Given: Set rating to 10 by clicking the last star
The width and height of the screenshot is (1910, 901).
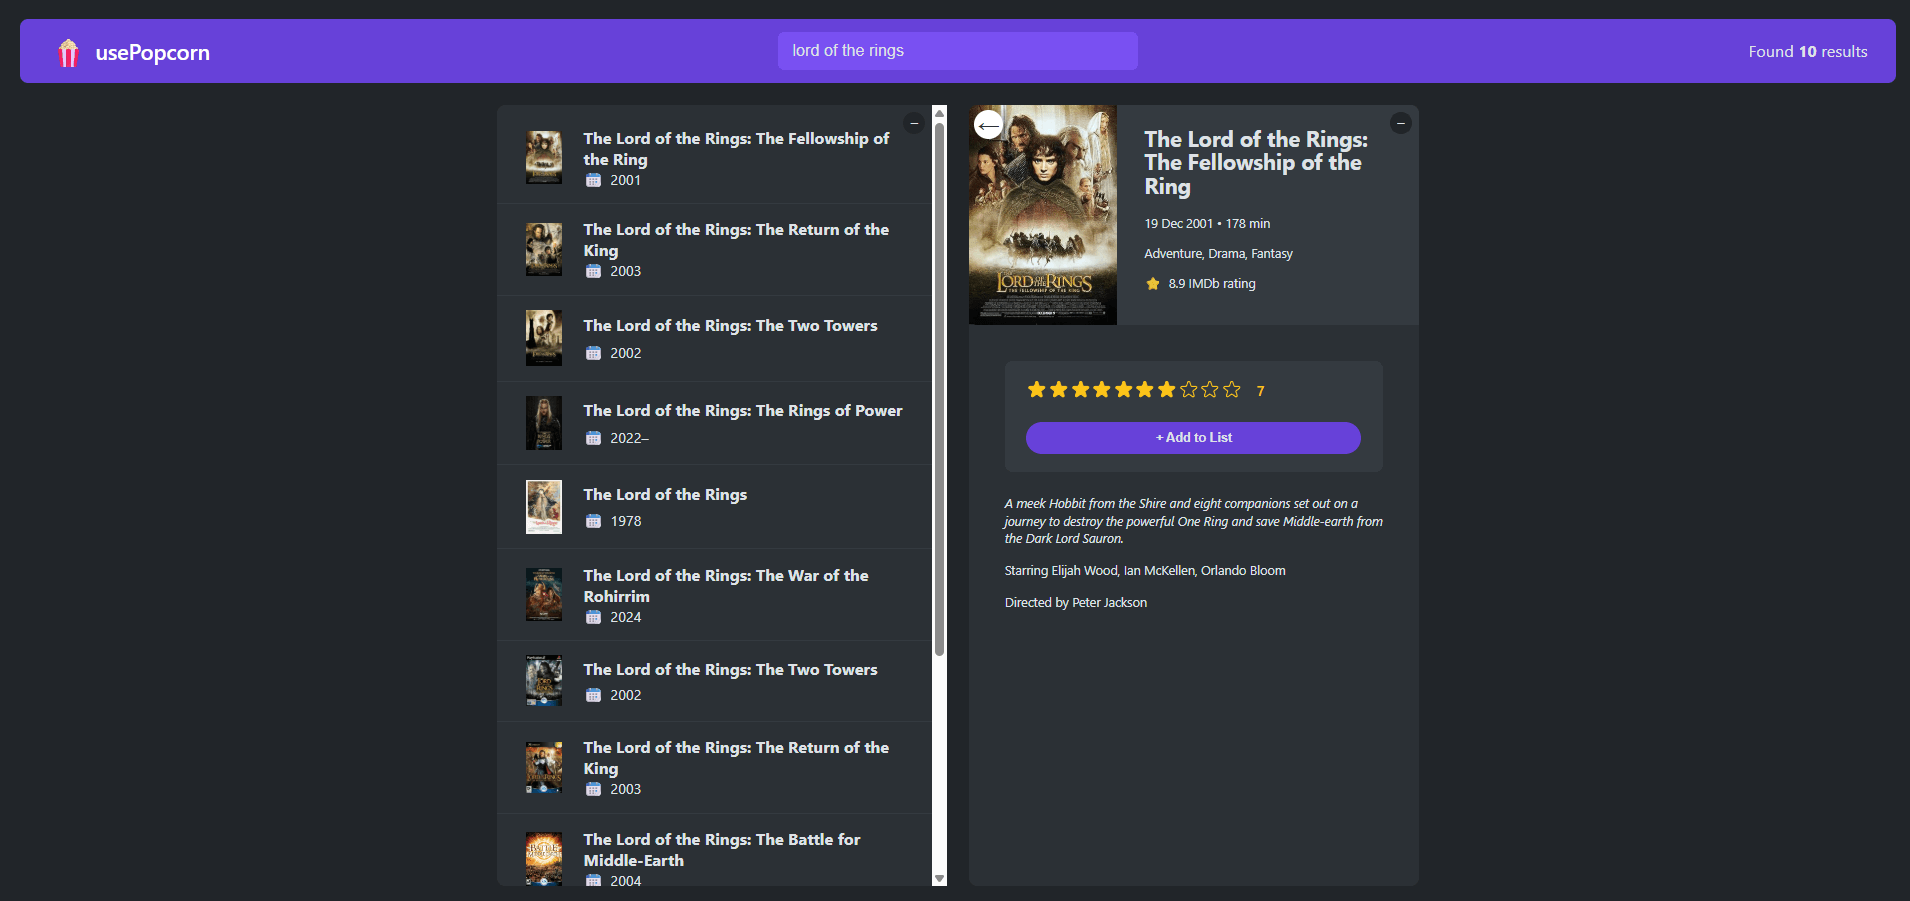Looking at the screenshot, I should point(1232,390).
